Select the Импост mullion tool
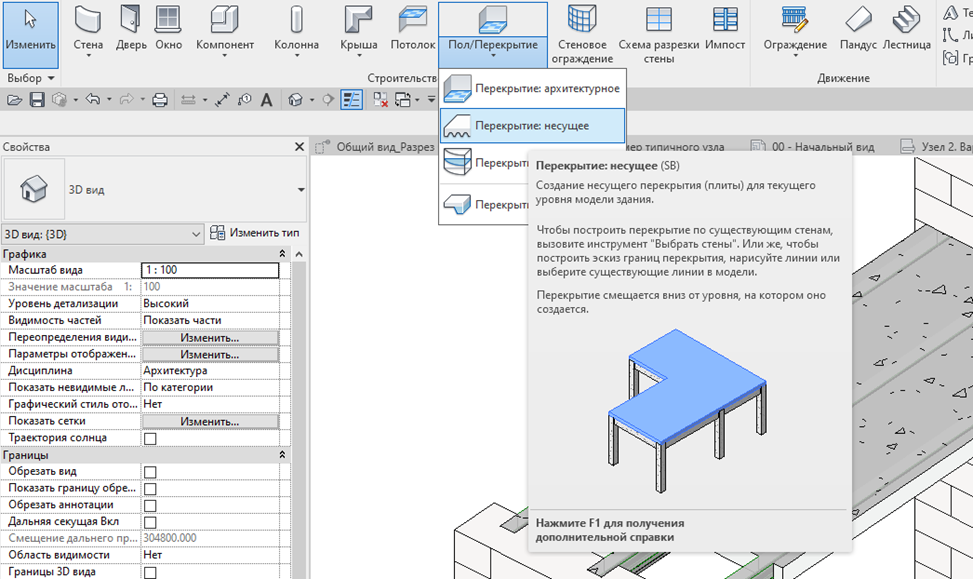The height and width of the screenshot is (579, 973). pyautogui.click(x=725, y=29)
